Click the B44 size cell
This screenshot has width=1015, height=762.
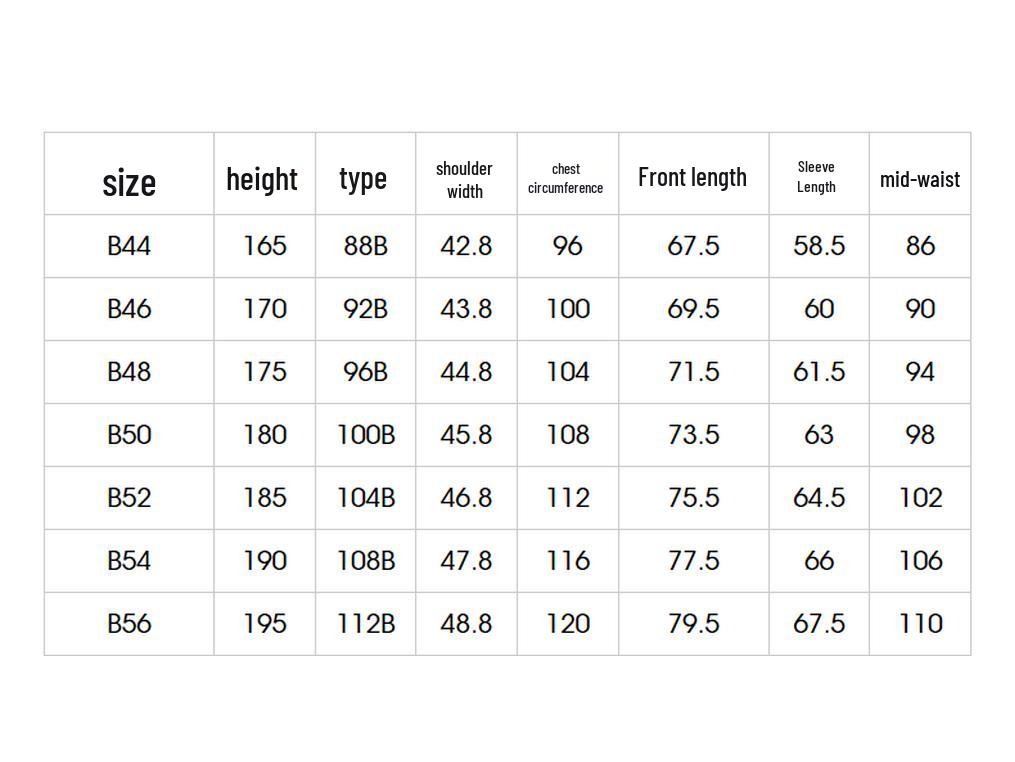point(129,246)
